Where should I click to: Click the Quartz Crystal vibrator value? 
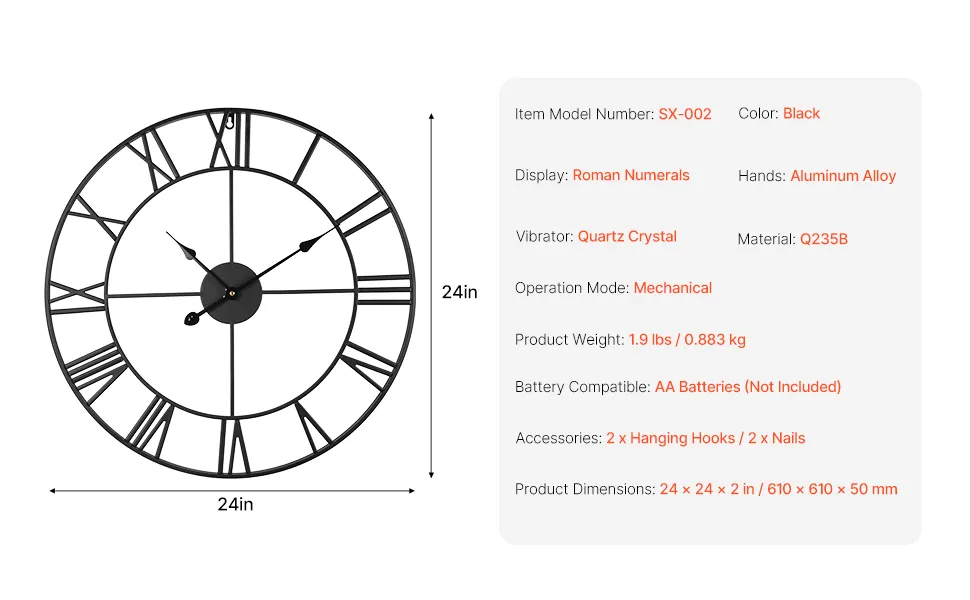click(627, 237)
